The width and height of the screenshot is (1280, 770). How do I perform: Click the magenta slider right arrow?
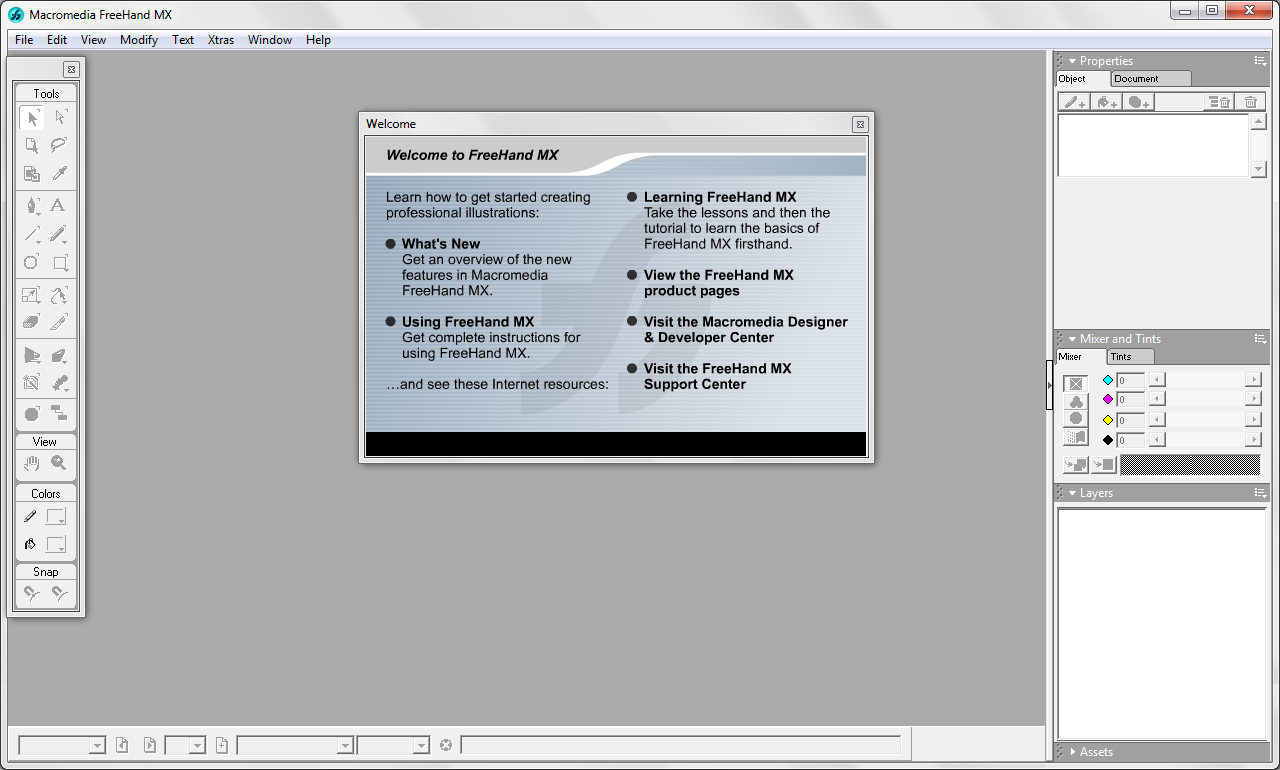1253,399
